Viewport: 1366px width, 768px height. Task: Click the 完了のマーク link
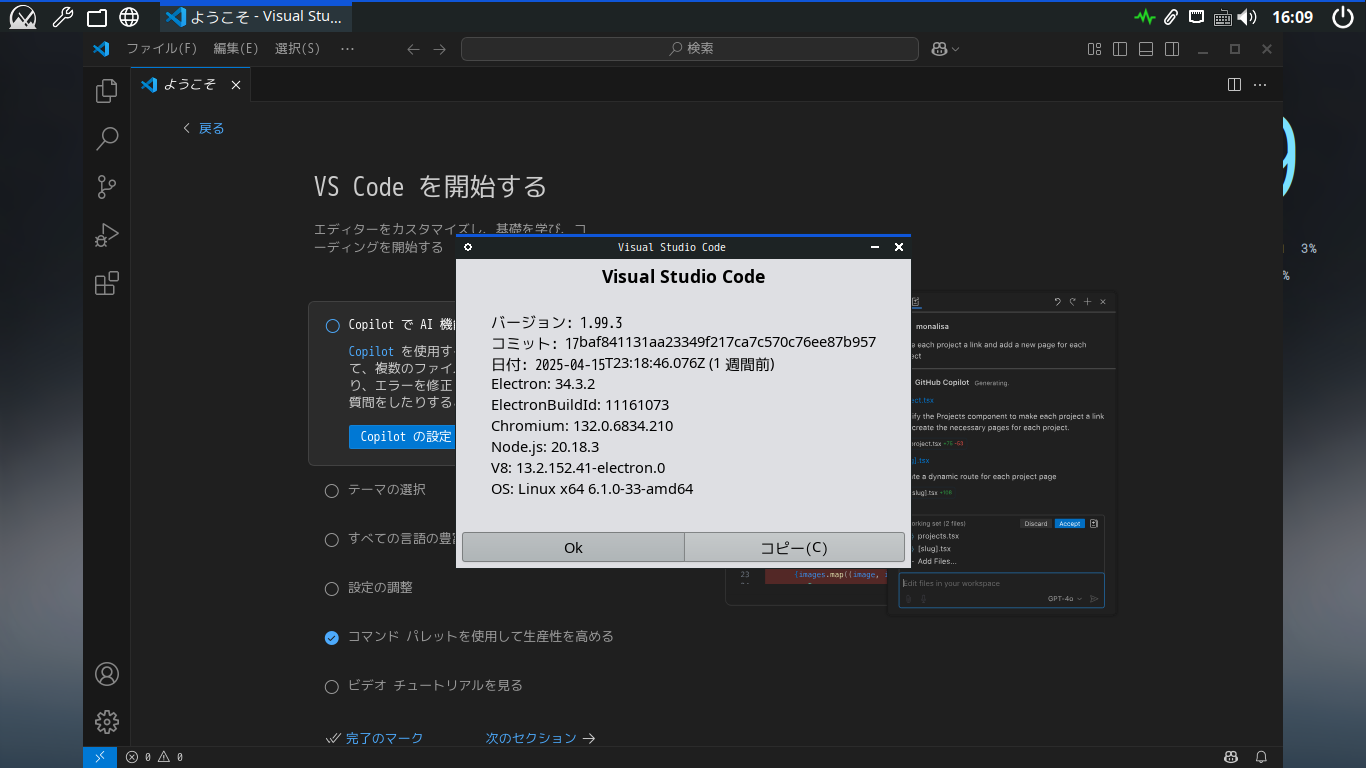pos(375,738)
